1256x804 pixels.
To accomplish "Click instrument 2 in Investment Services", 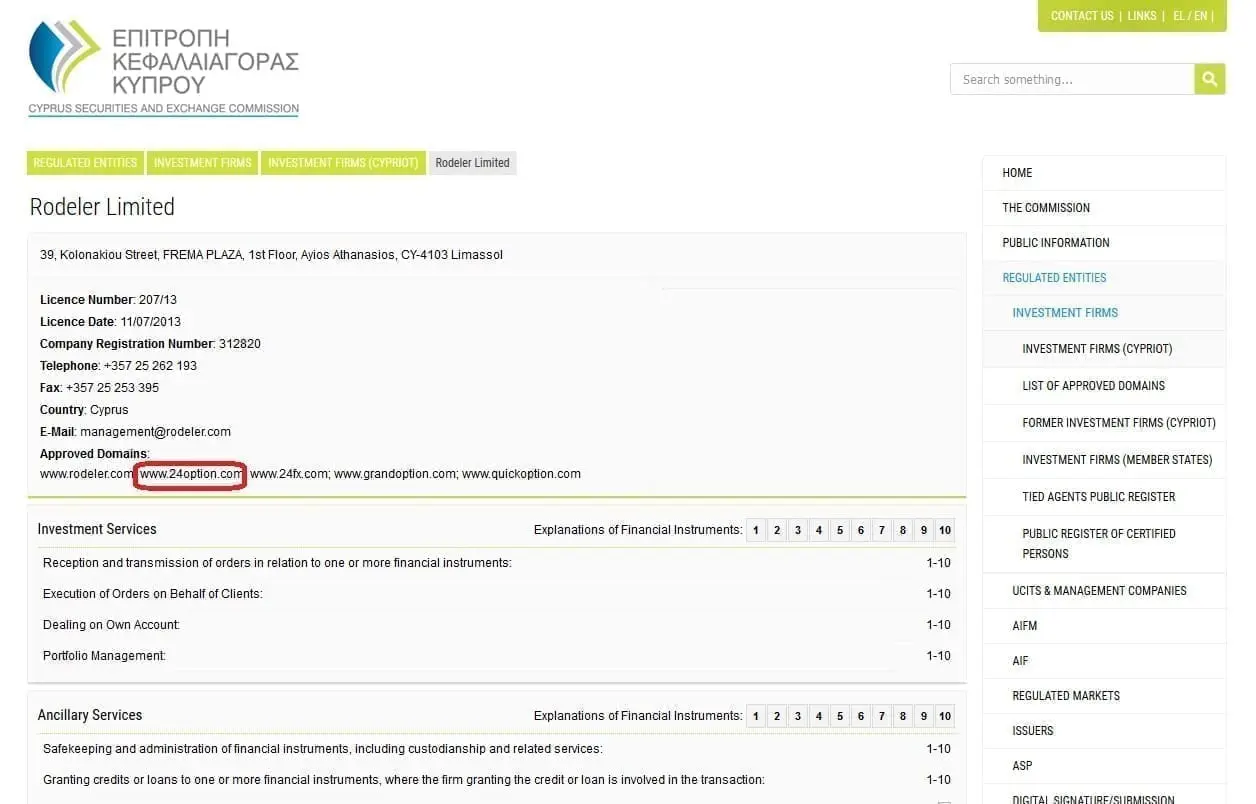I will [777, 531].
